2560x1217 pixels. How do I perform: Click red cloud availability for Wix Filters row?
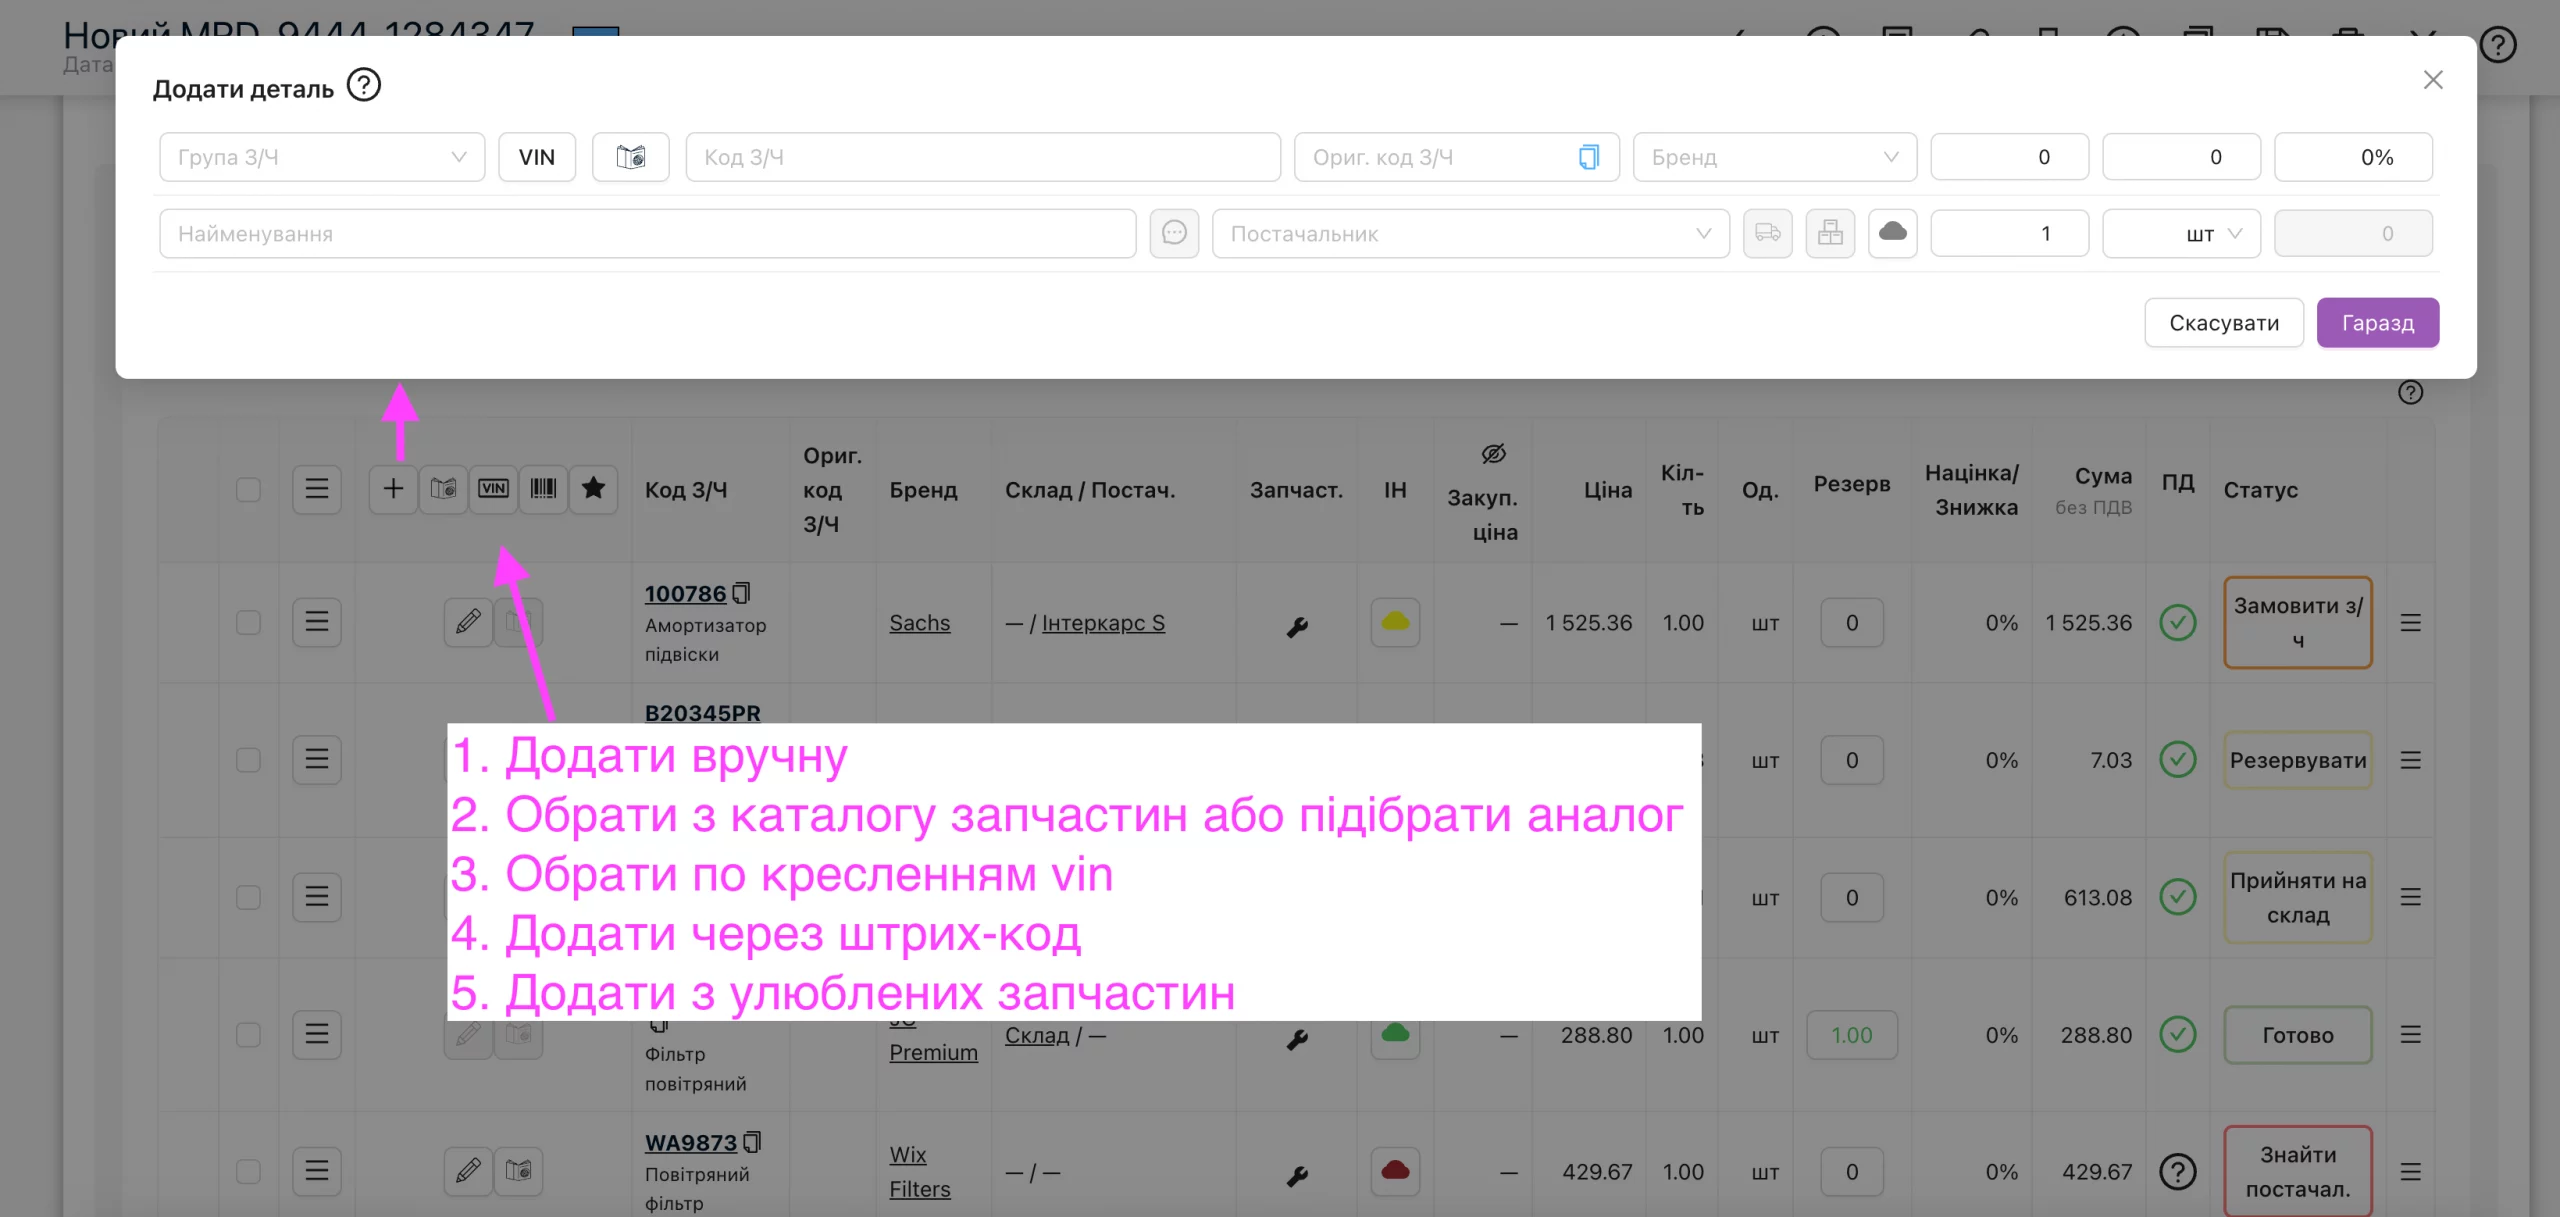click(x=1395, y=1171)
